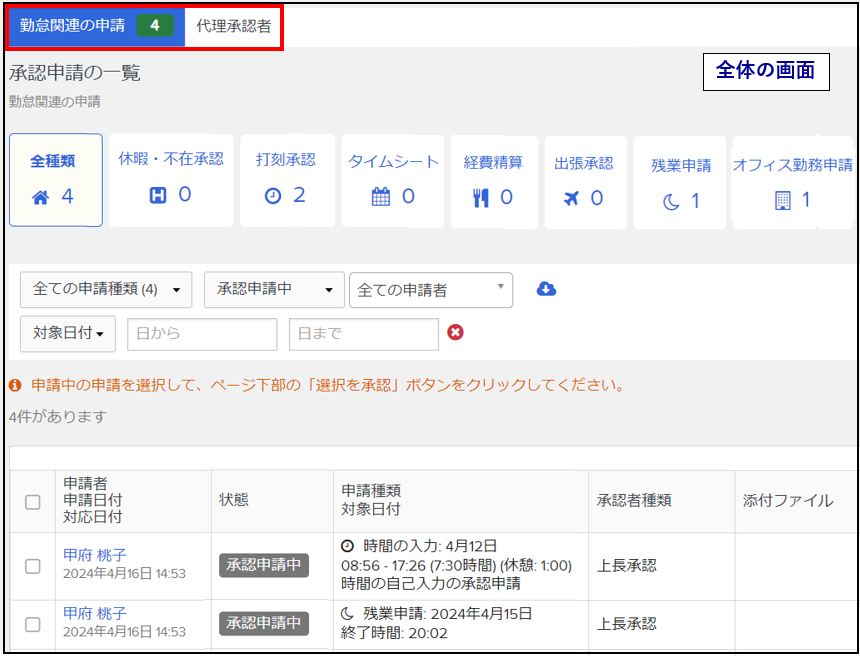Click the red clear-date X icon
The height and width of the screenshot is (656, 860).
(455, 333)
